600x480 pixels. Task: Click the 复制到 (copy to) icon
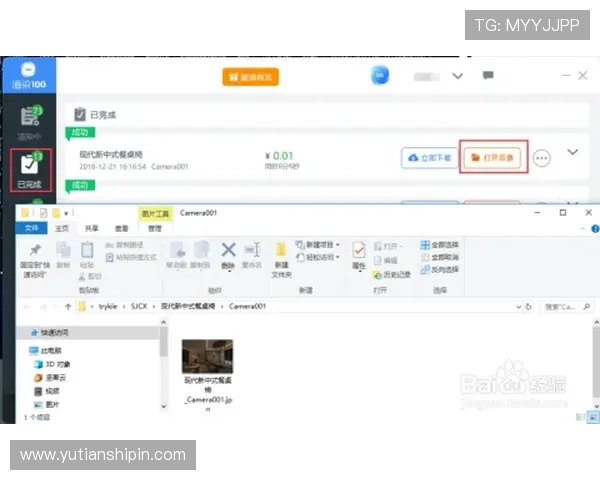pos(201,250)
